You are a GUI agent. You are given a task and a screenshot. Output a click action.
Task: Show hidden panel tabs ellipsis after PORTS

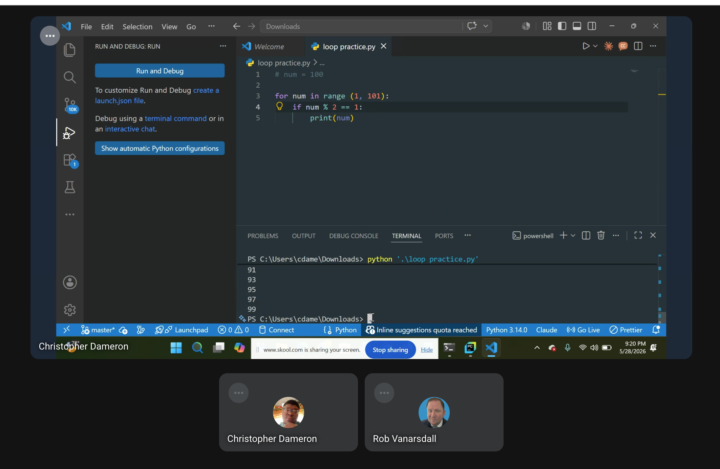point(467,236)
